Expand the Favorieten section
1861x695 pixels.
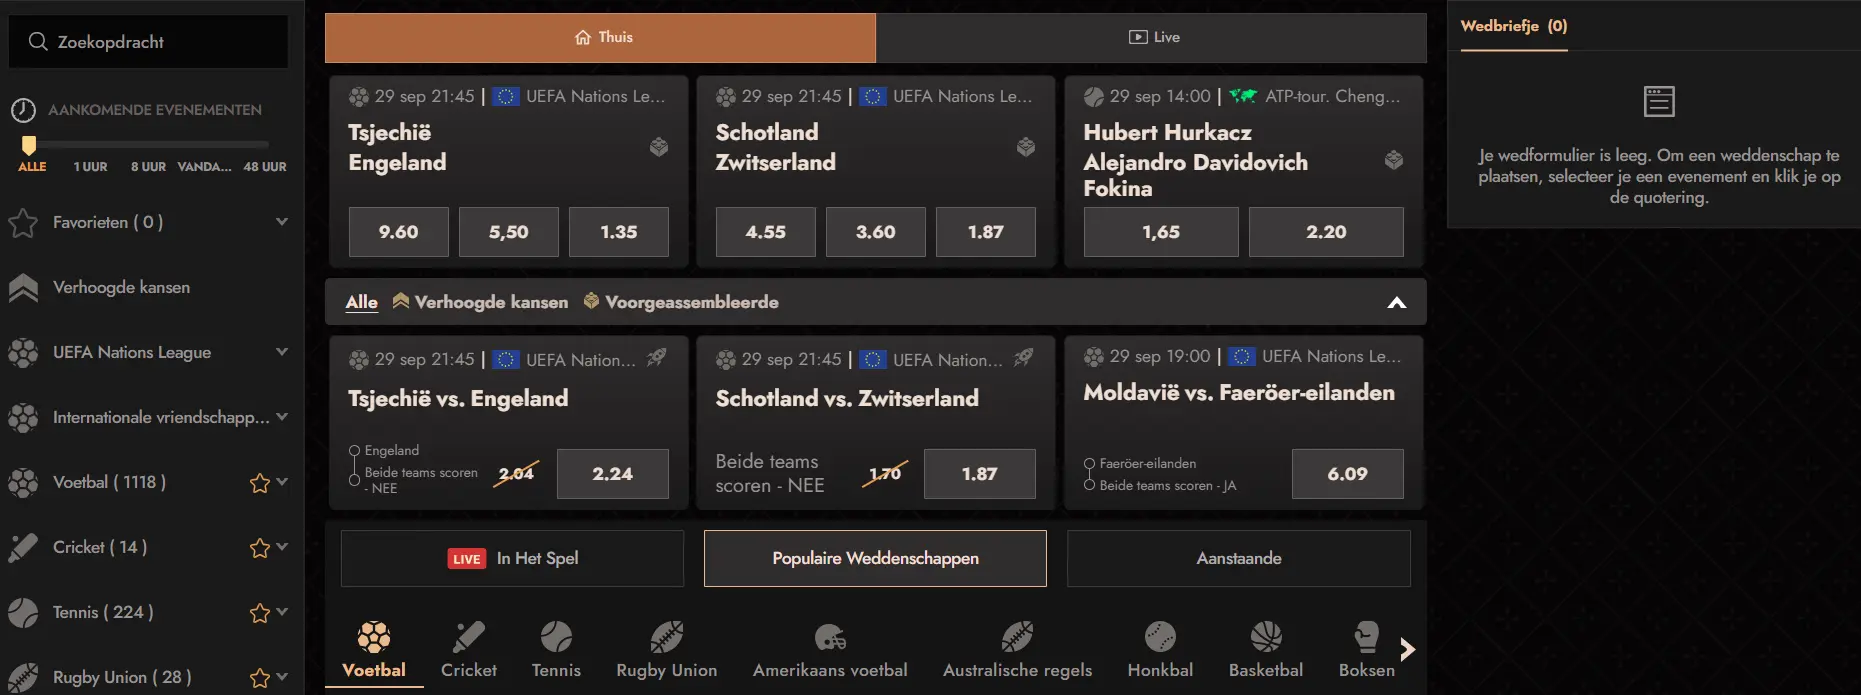tap(282, 222)
